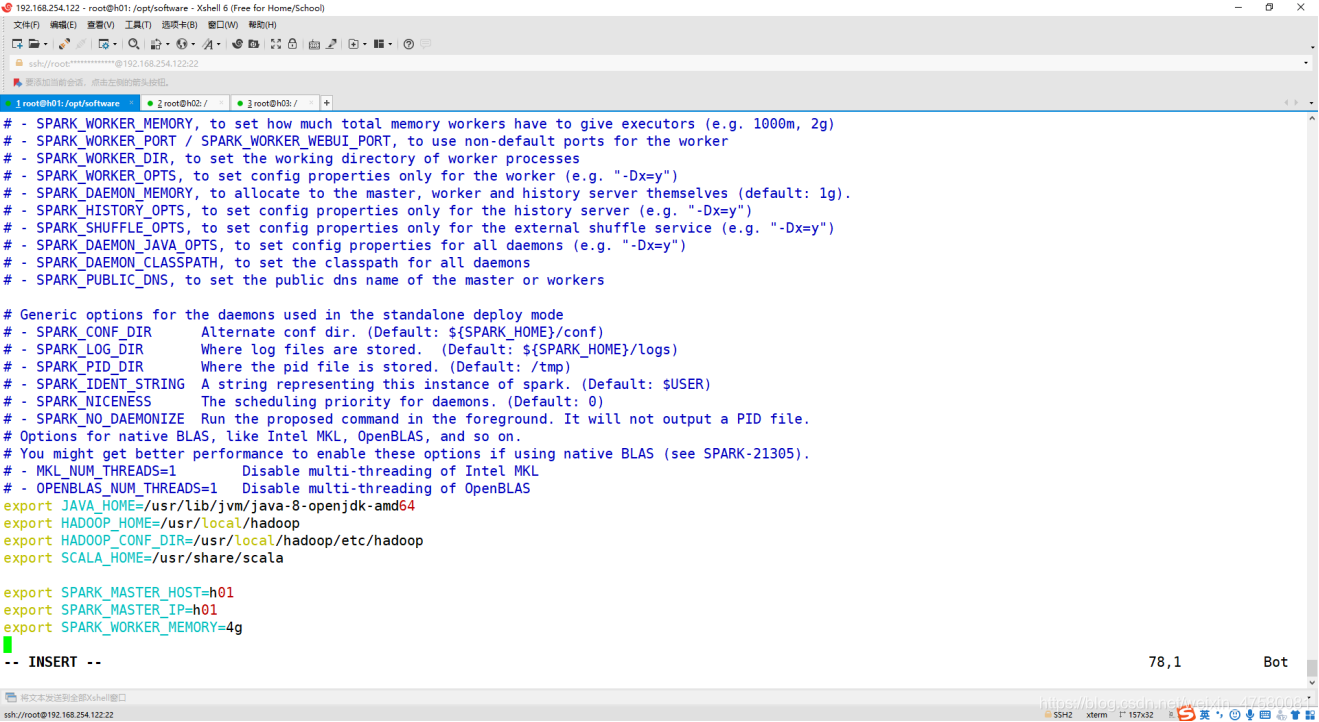This screenshot has width=1319, height=722.
Task: Open the 选项卡(B) menu
Action: tap(180, 24)
